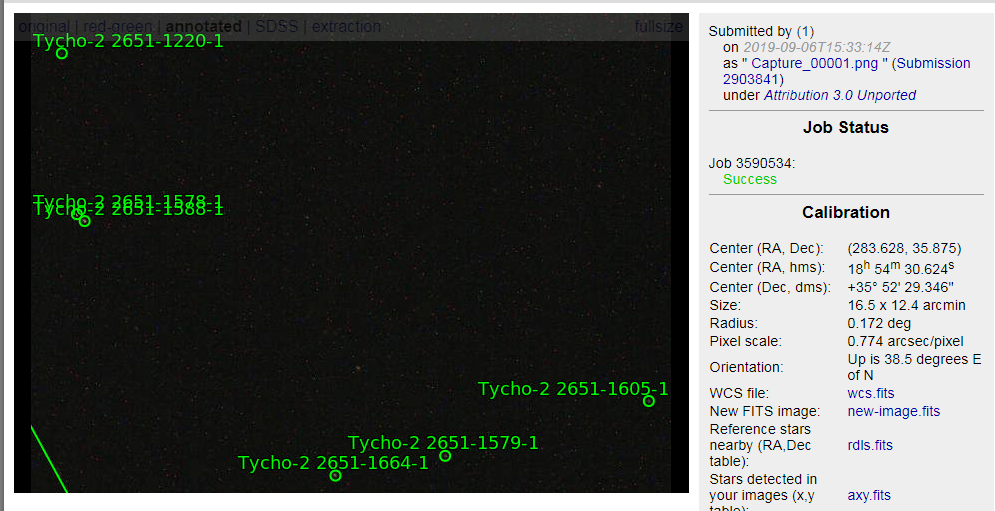The height and width of the screenshot is (511, 995).
Task: Click the 0.774 arcsec/pixel value
Action: (x=905, y=342)
